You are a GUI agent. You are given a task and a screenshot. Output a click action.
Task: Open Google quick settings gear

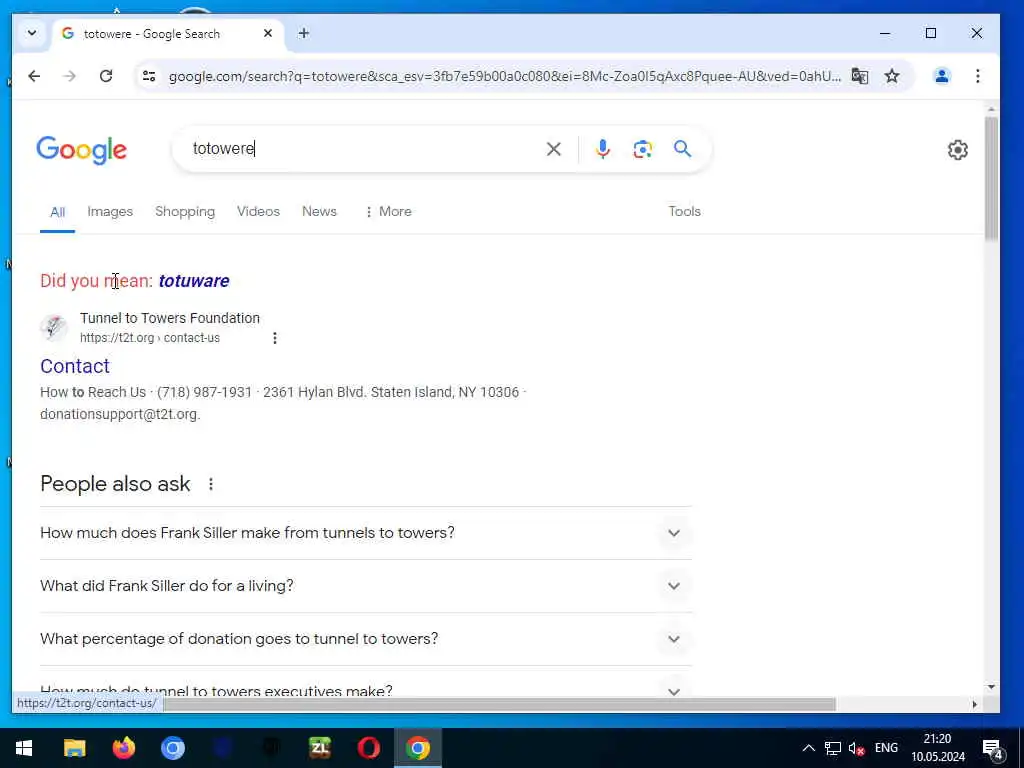click(957, 150)
